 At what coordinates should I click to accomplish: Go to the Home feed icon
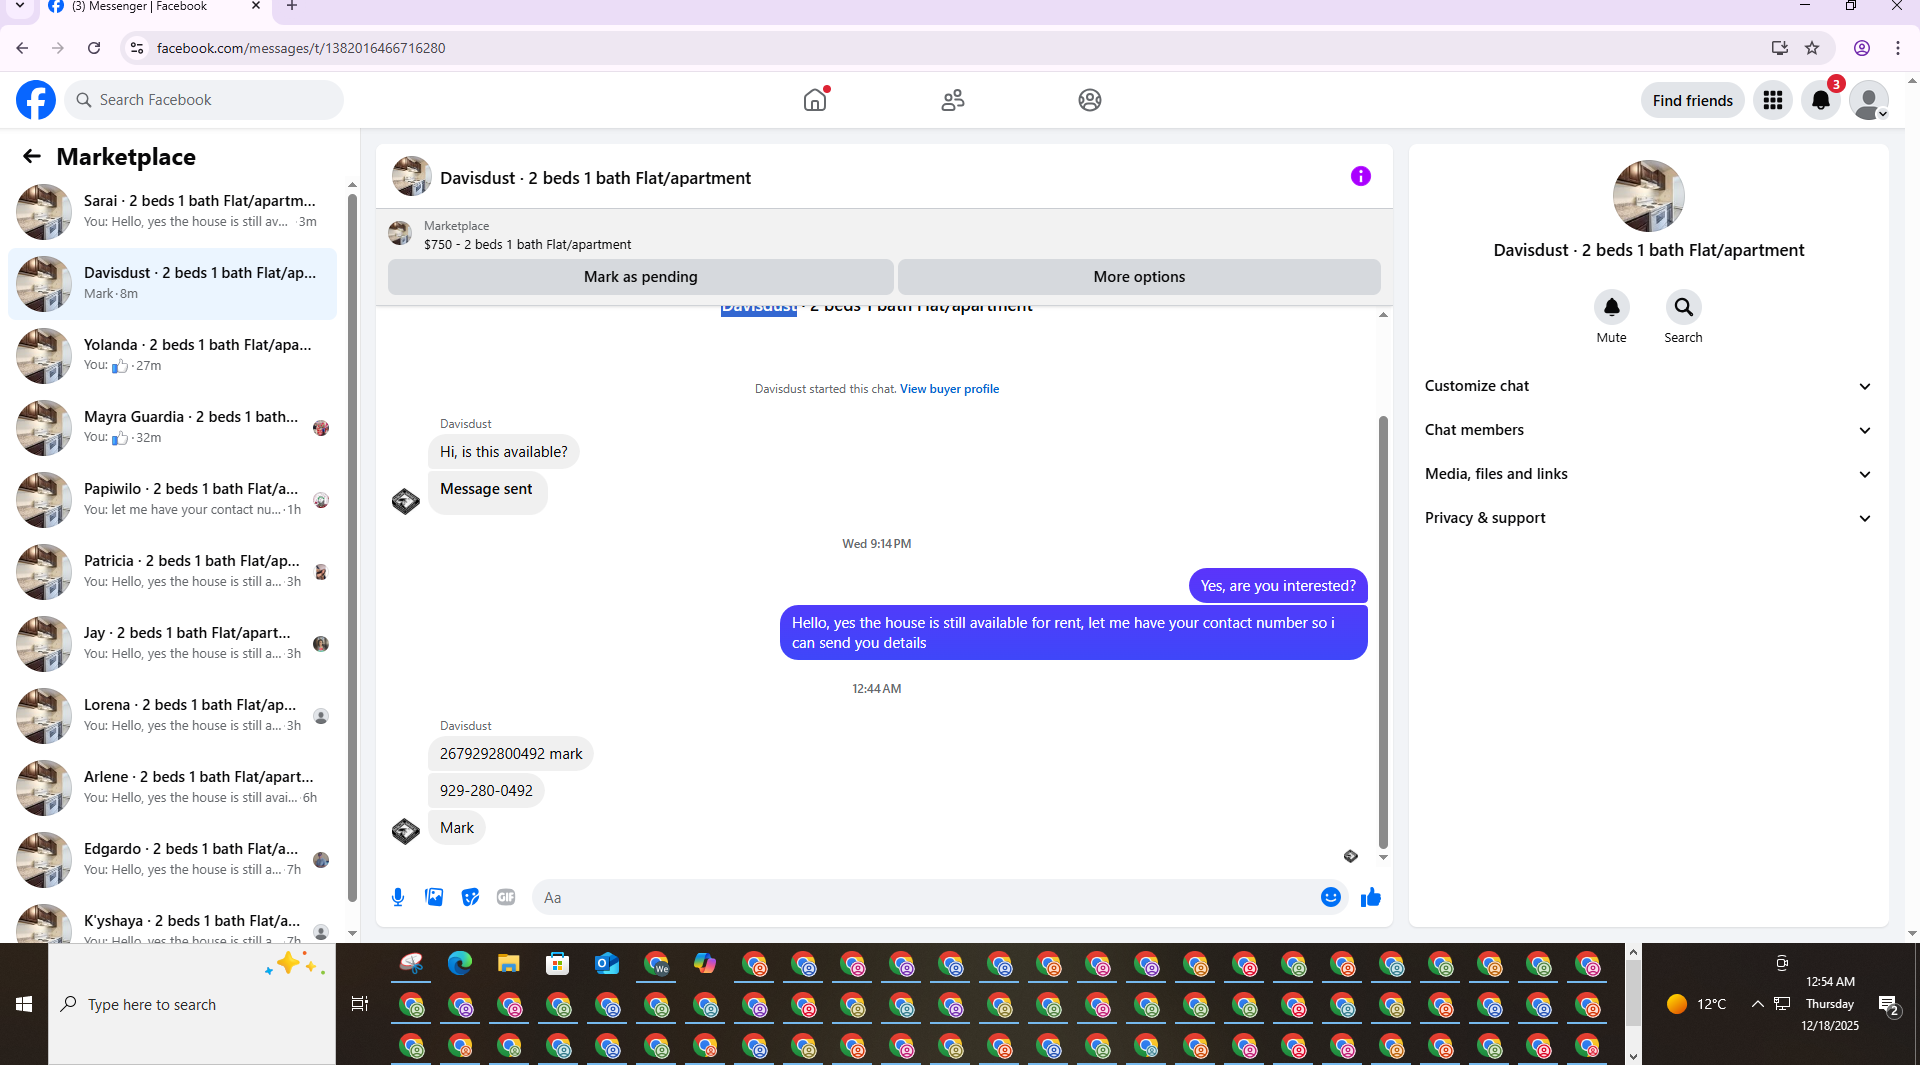[x=816, y=100]
